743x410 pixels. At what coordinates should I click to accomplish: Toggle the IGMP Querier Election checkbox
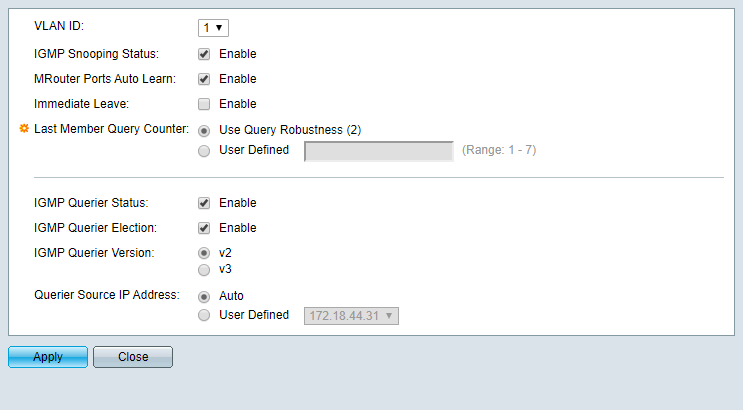coord(204,228)
